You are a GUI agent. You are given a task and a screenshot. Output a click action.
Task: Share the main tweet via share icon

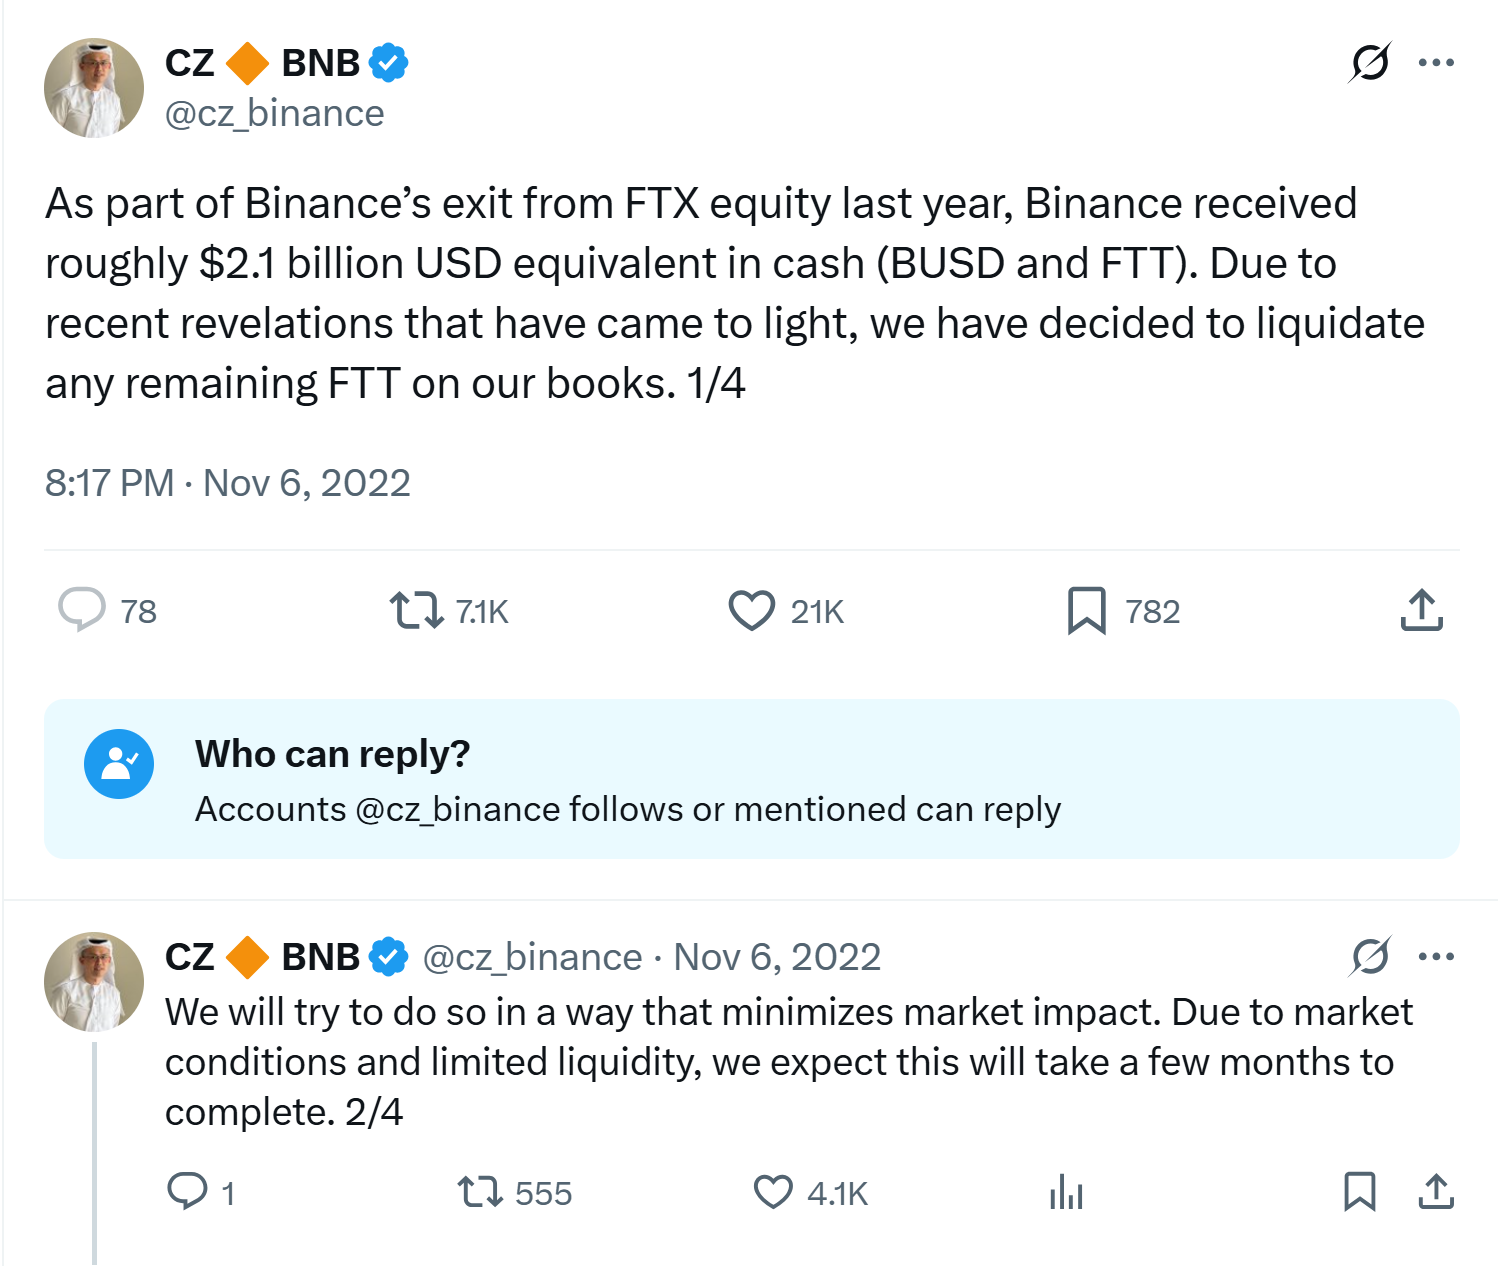click(1421, 610)
